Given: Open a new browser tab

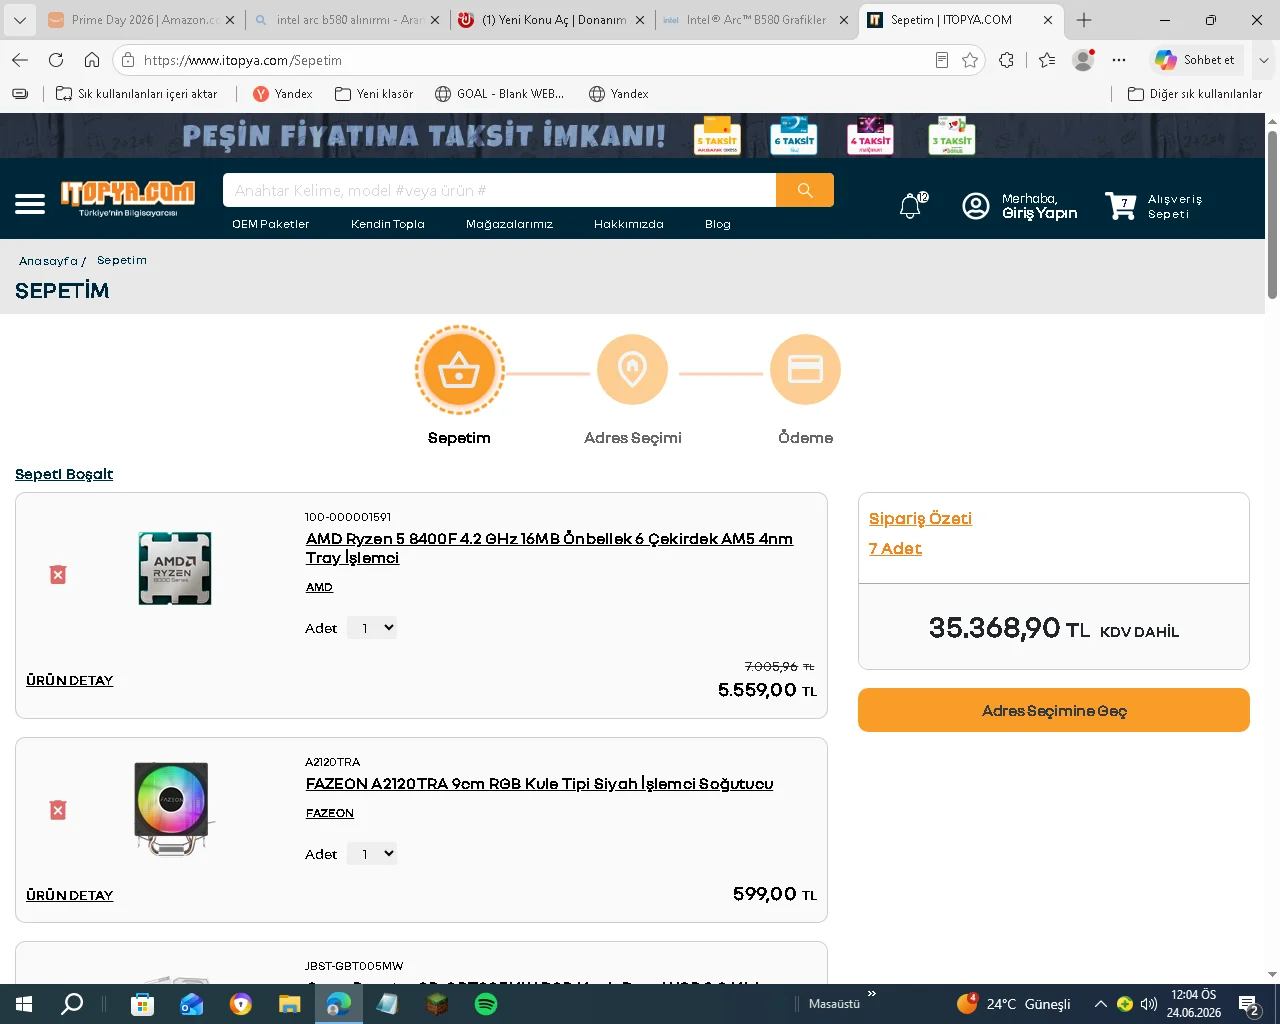Looking at the screenshot, I should 1084,20.
